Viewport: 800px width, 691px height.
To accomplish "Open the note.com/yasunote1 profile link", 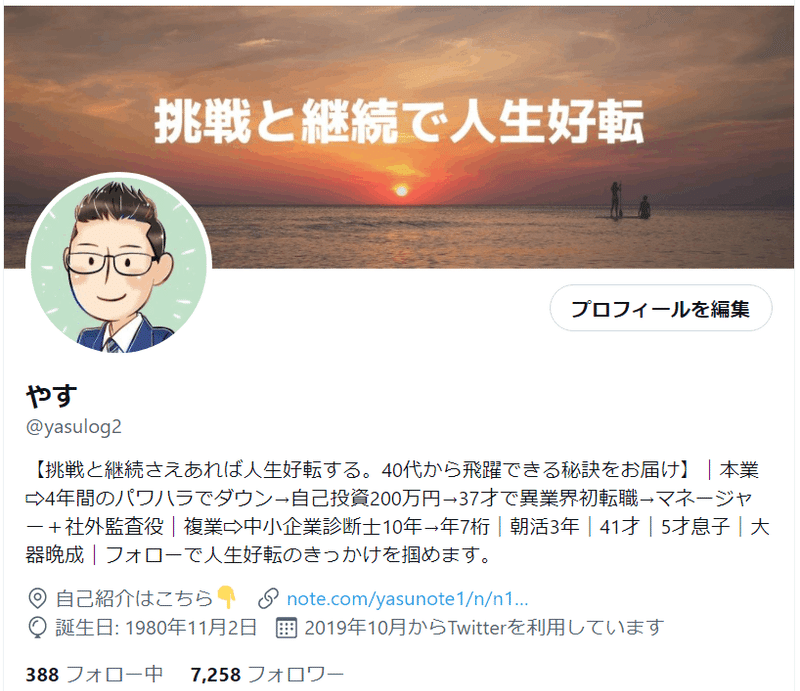I will pyautogui.click(x=407, y=599).
